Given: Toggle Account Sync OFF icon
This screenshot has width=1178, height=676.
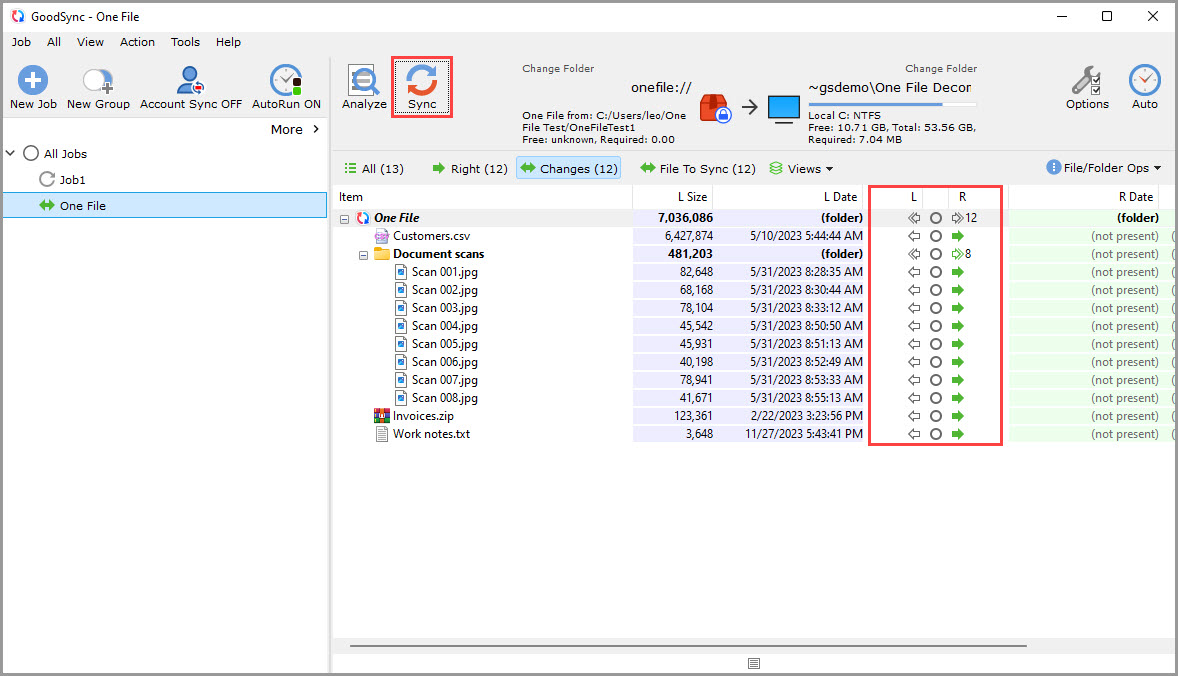Looking at the screenshot, I should coord(190,80).
